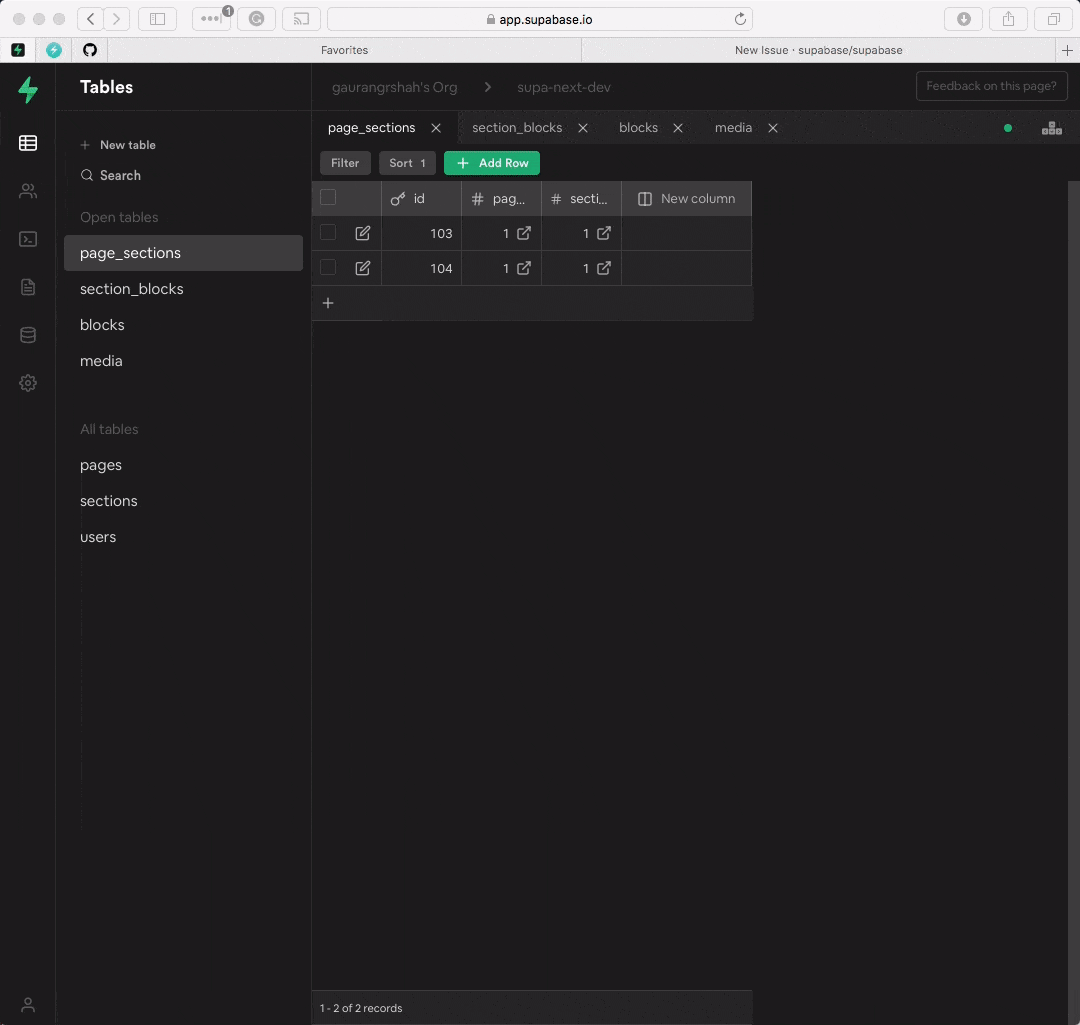1080x1025 pixels.
Task: Open the API docs icon in sidebar
Action: click(x=27, y=286)
